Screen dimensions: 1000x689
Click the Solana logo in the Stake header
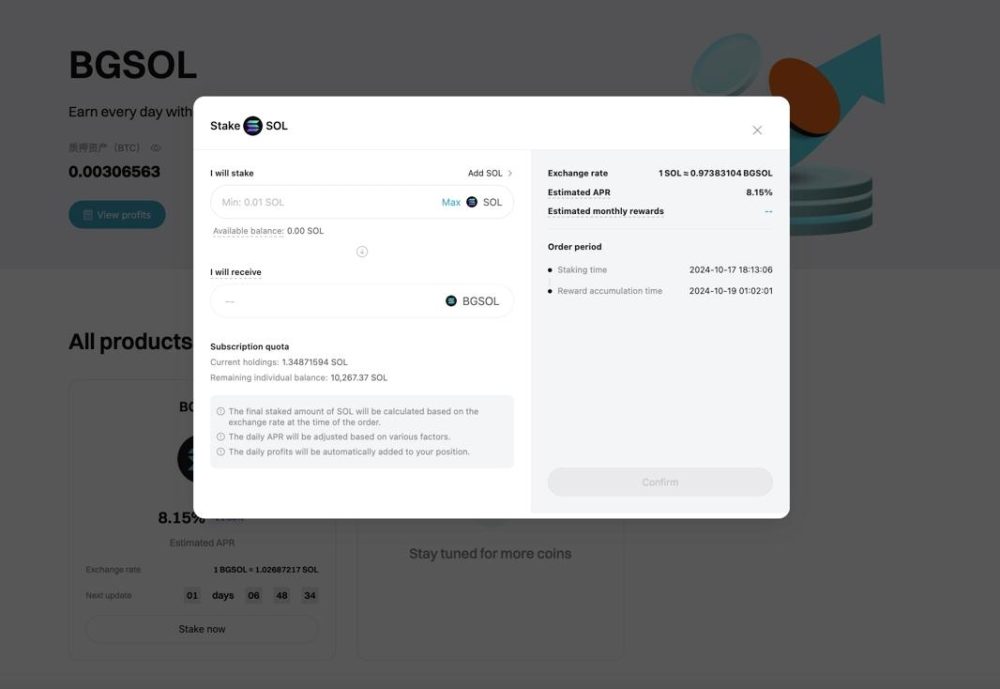[253, 126]
